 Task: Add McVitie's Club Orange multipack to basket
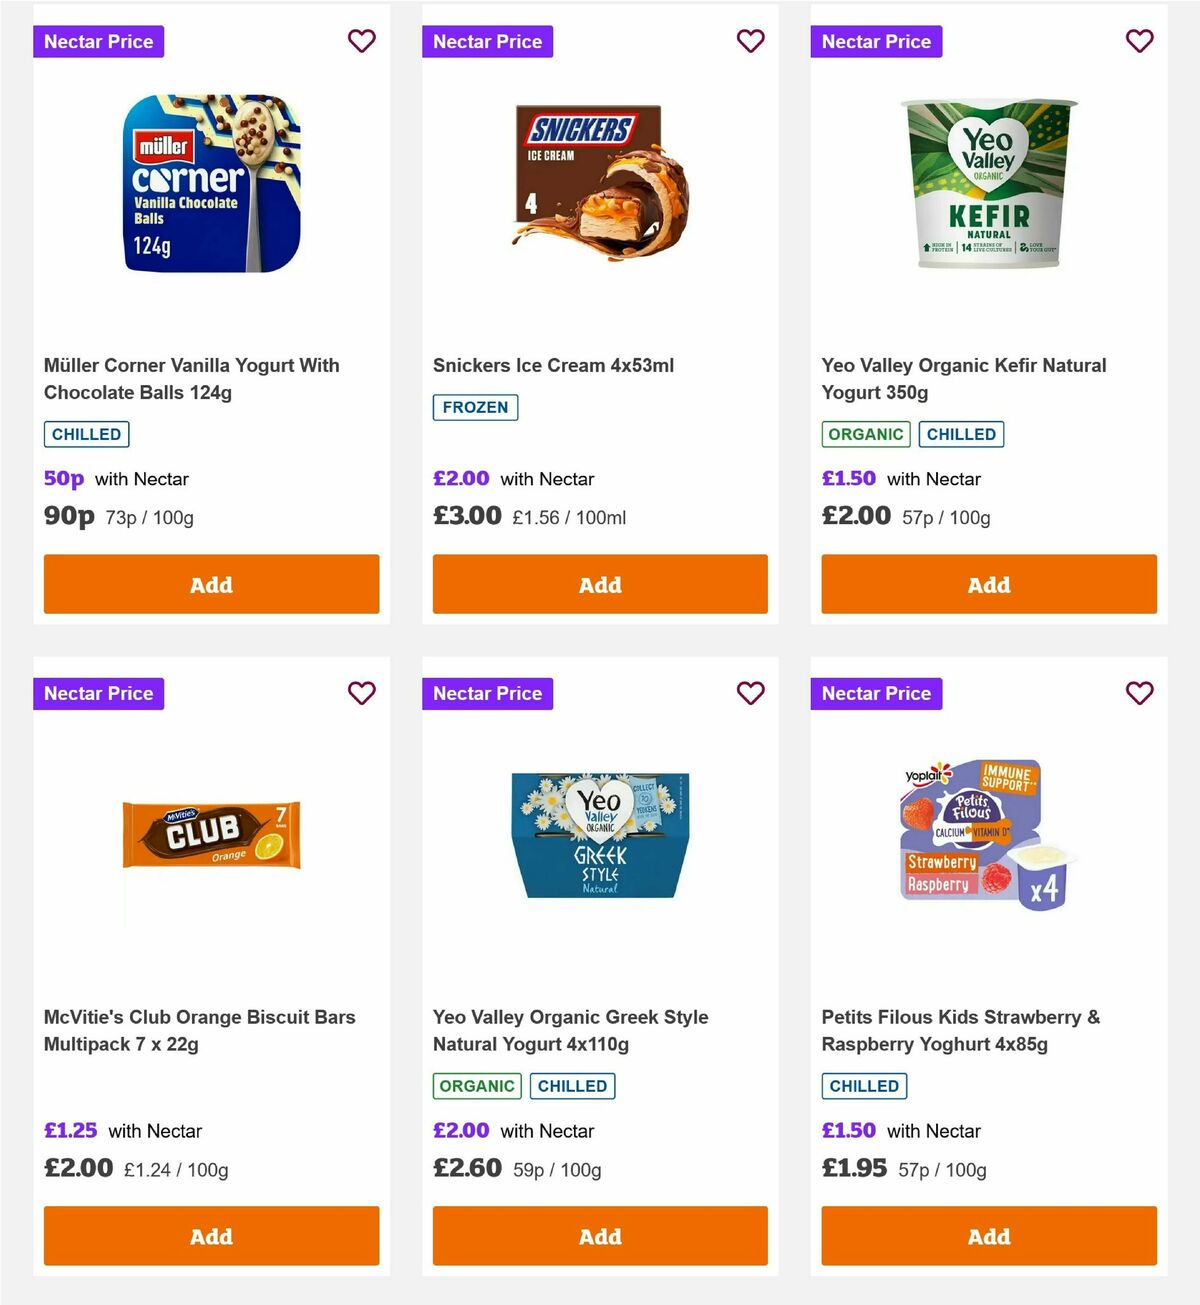[211, 1236]
